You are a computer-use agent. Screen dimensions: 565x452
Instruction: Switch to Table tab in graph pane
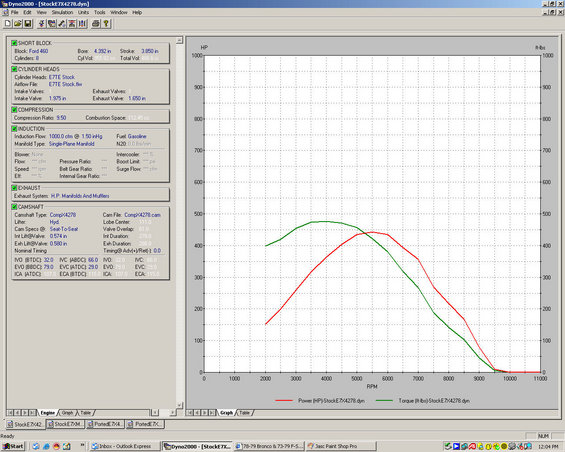point(244,413)
